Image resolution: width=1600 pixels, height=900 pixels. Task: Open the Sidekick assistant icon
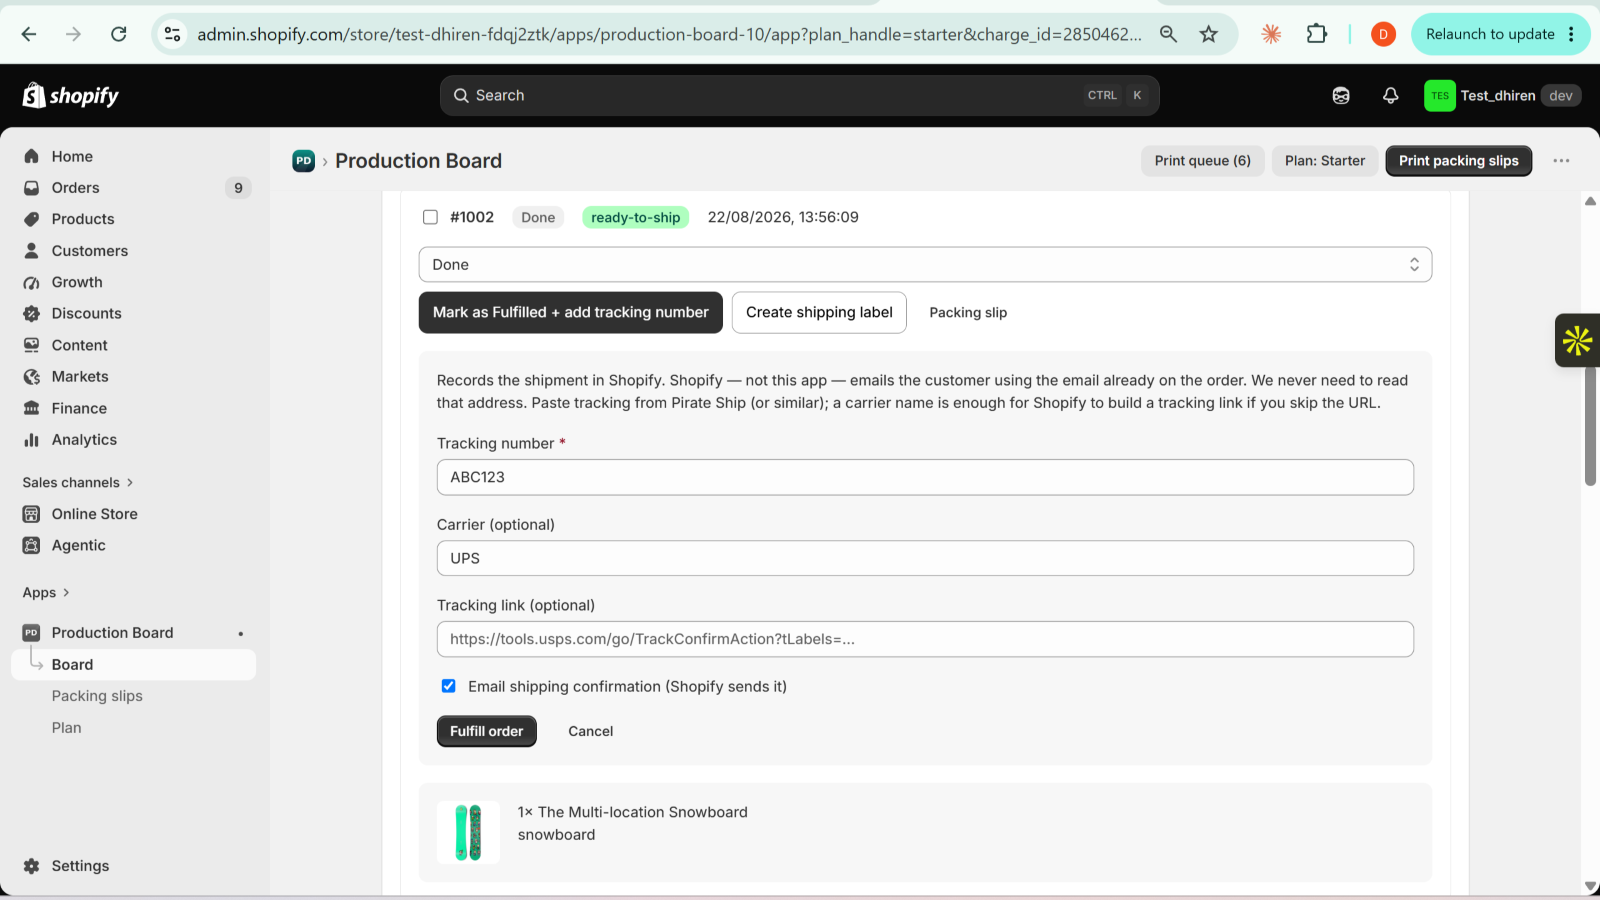point(1341,96)
